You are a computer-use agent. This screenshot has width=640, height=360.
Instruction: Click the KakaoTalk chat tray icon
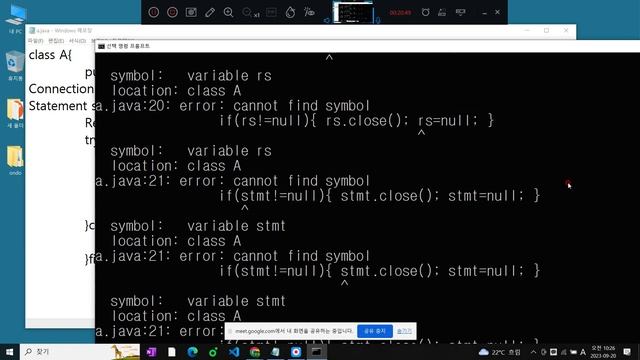[x=553, y=352]
